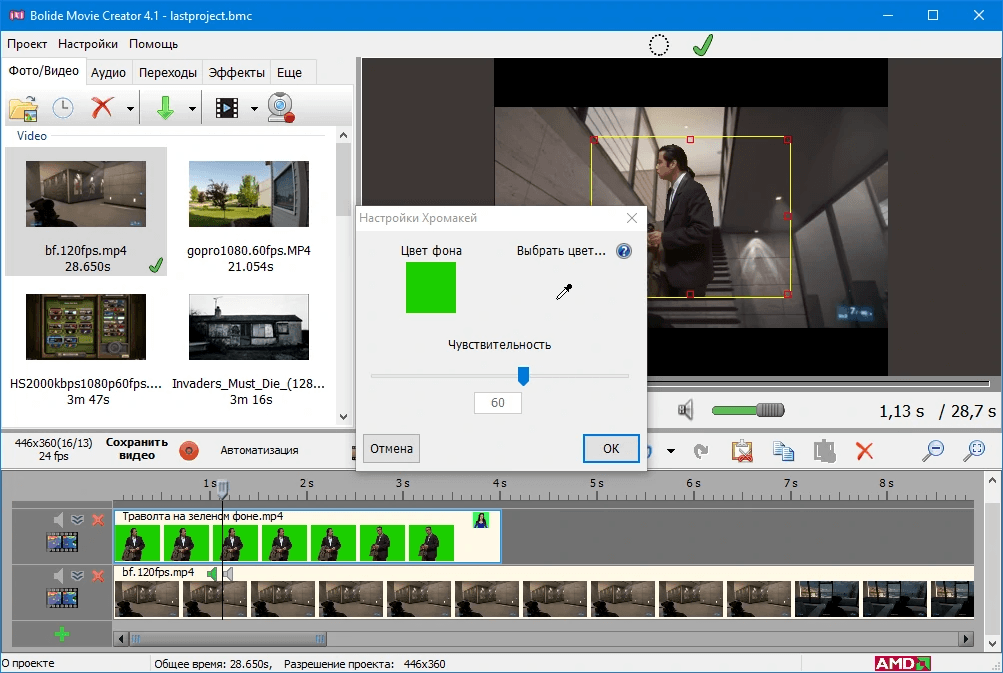Toggle preview volume speaker icon
The width and height of the screenshot is (1003, 673).
click(686, 410)
